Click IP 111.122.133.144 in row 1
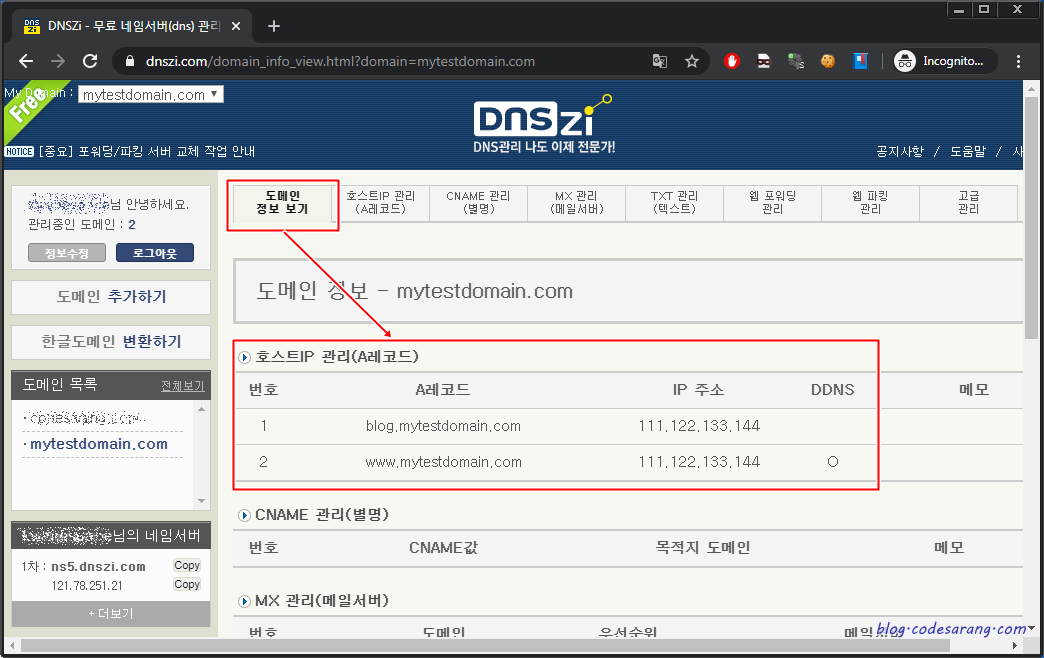The image size is (1044, 658). coord(699,426)
